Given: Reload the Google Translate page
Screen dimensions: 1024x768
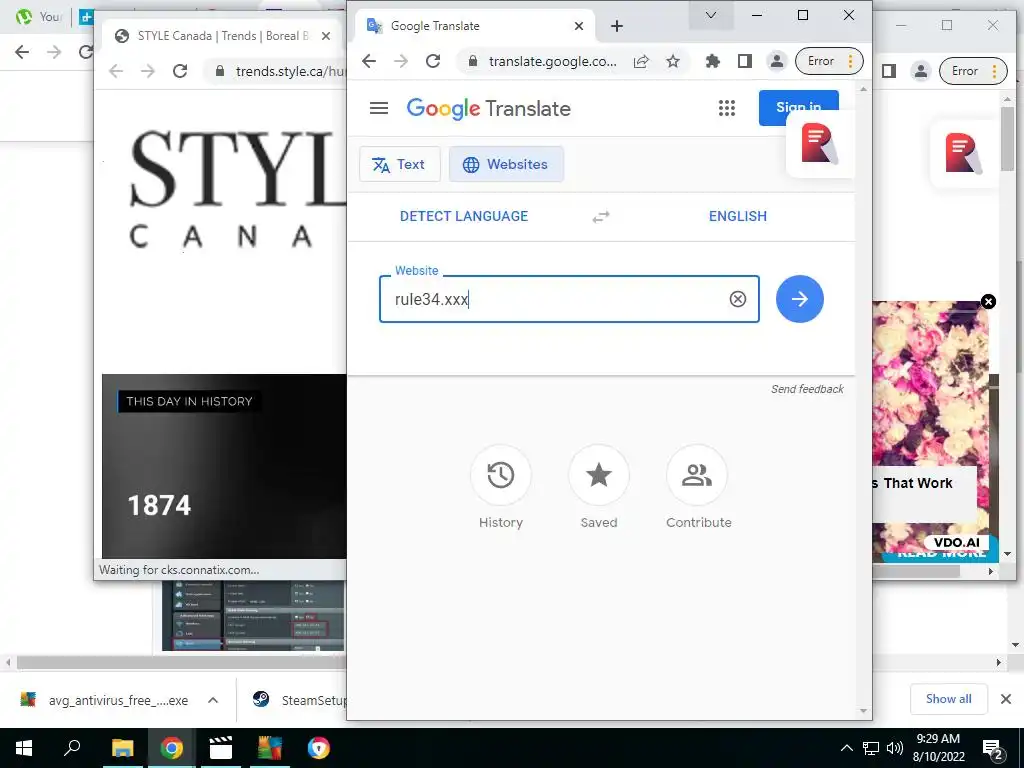Looking at the screenshot, I should pyautogui.click(x=433, y=61).
